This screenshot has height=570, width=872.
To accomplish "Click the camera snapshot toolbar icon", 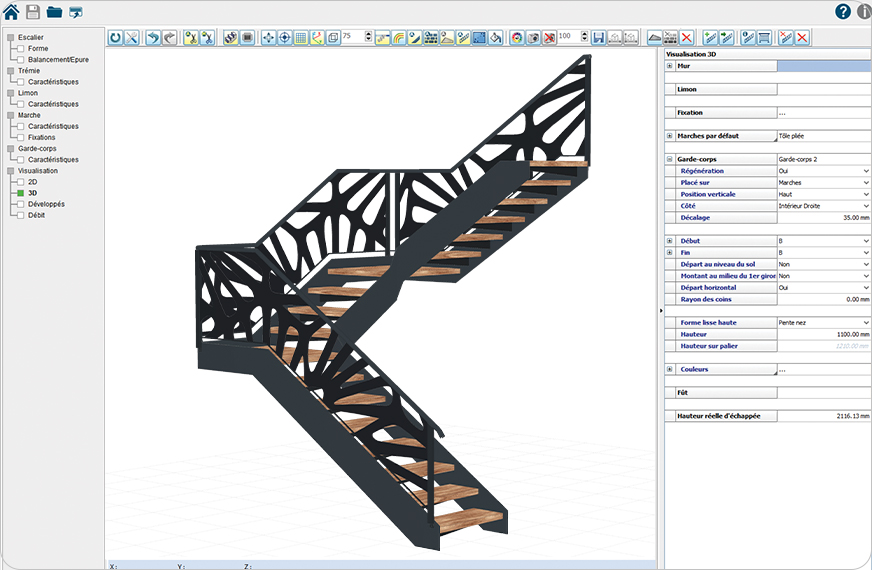I will [533, 37].
